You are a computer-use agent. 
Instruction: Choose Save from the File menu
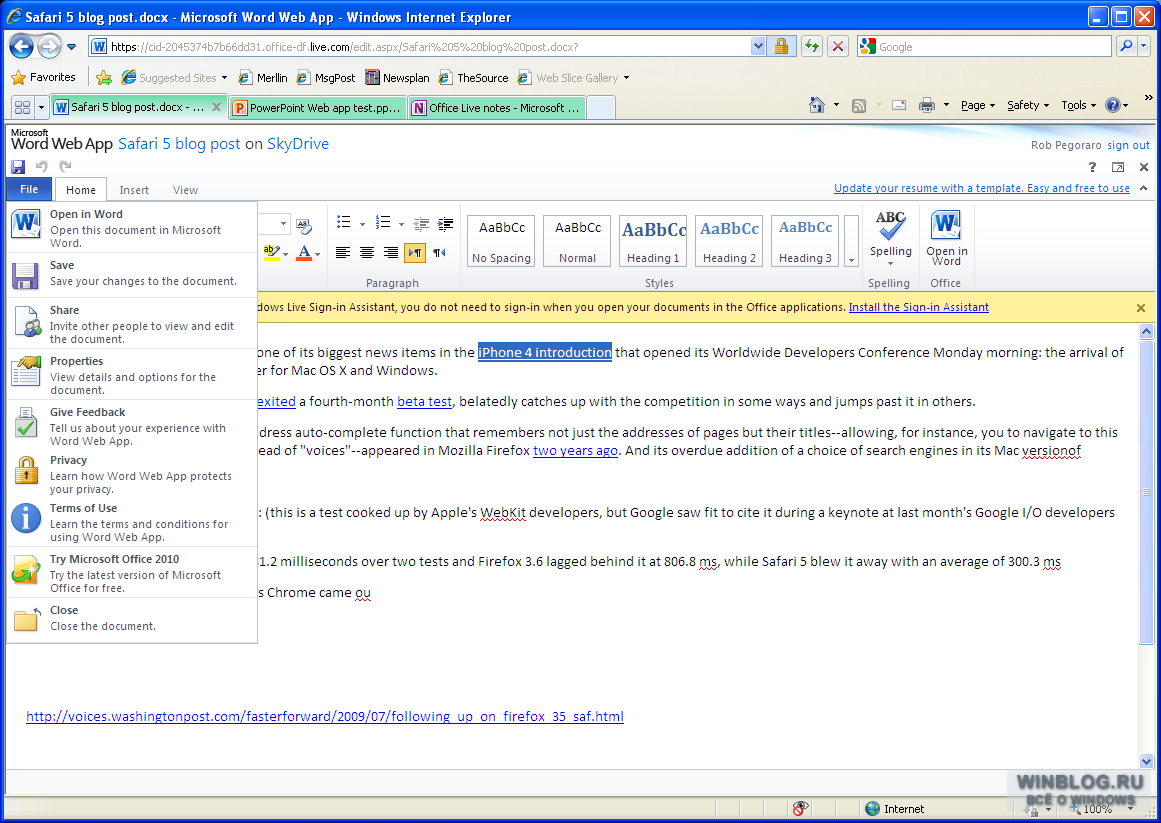132,275
